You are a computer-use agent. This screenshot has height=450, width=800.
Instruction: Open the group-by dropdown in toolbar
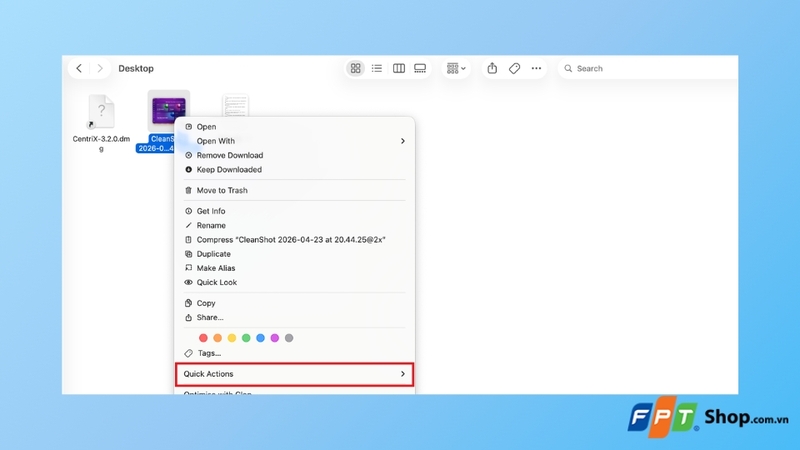click(456, 68)
